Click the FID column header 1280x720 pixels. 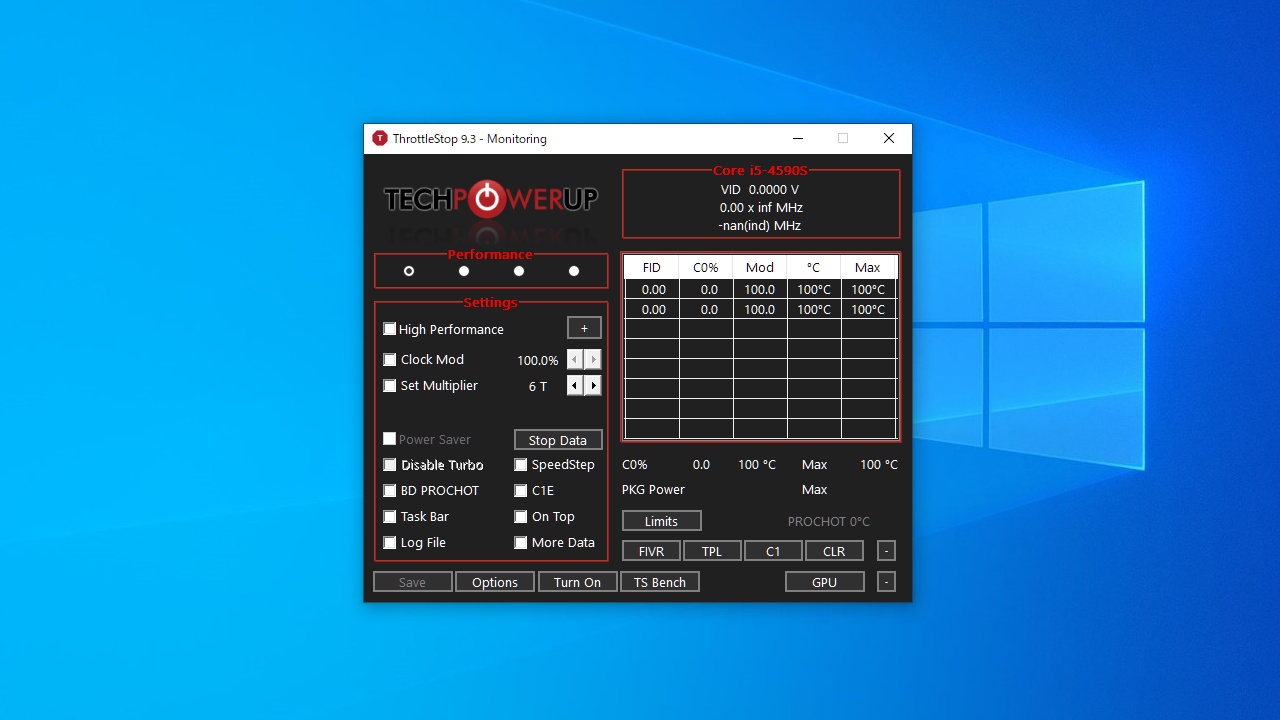pyautogui.click(x=652, y=267)
